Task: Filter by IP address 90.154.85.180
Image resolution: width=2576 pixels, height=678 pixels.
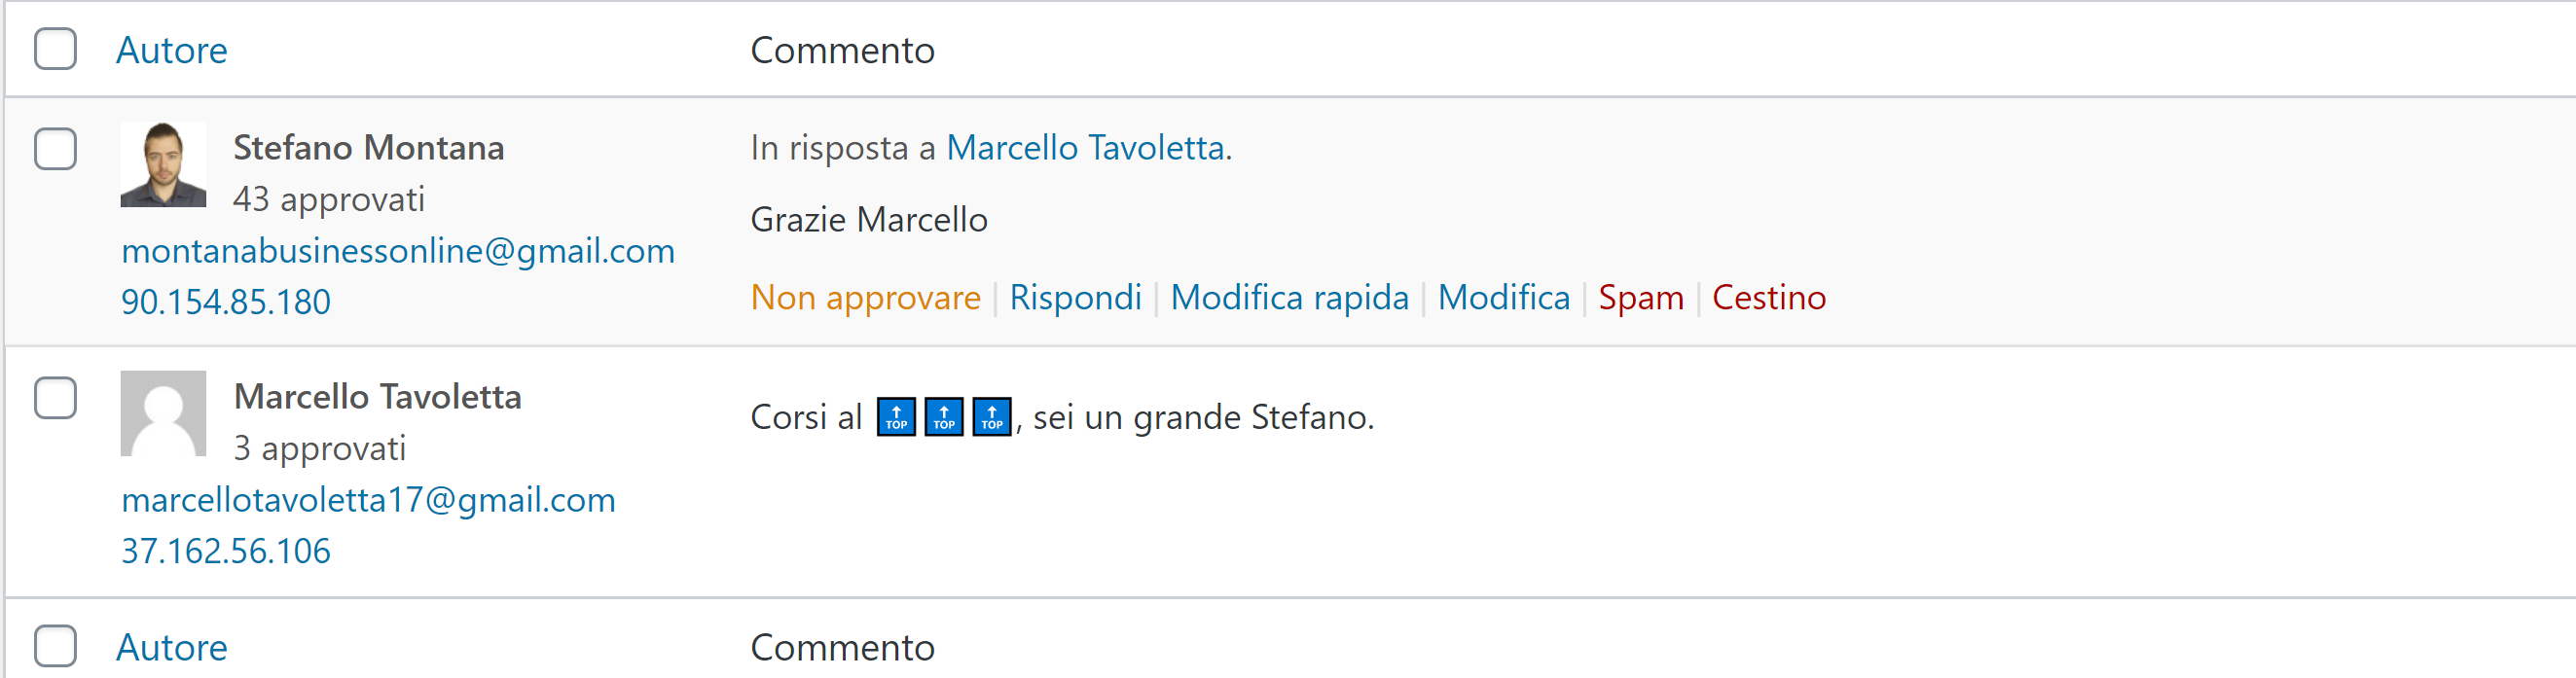Action: coord(226,302)
